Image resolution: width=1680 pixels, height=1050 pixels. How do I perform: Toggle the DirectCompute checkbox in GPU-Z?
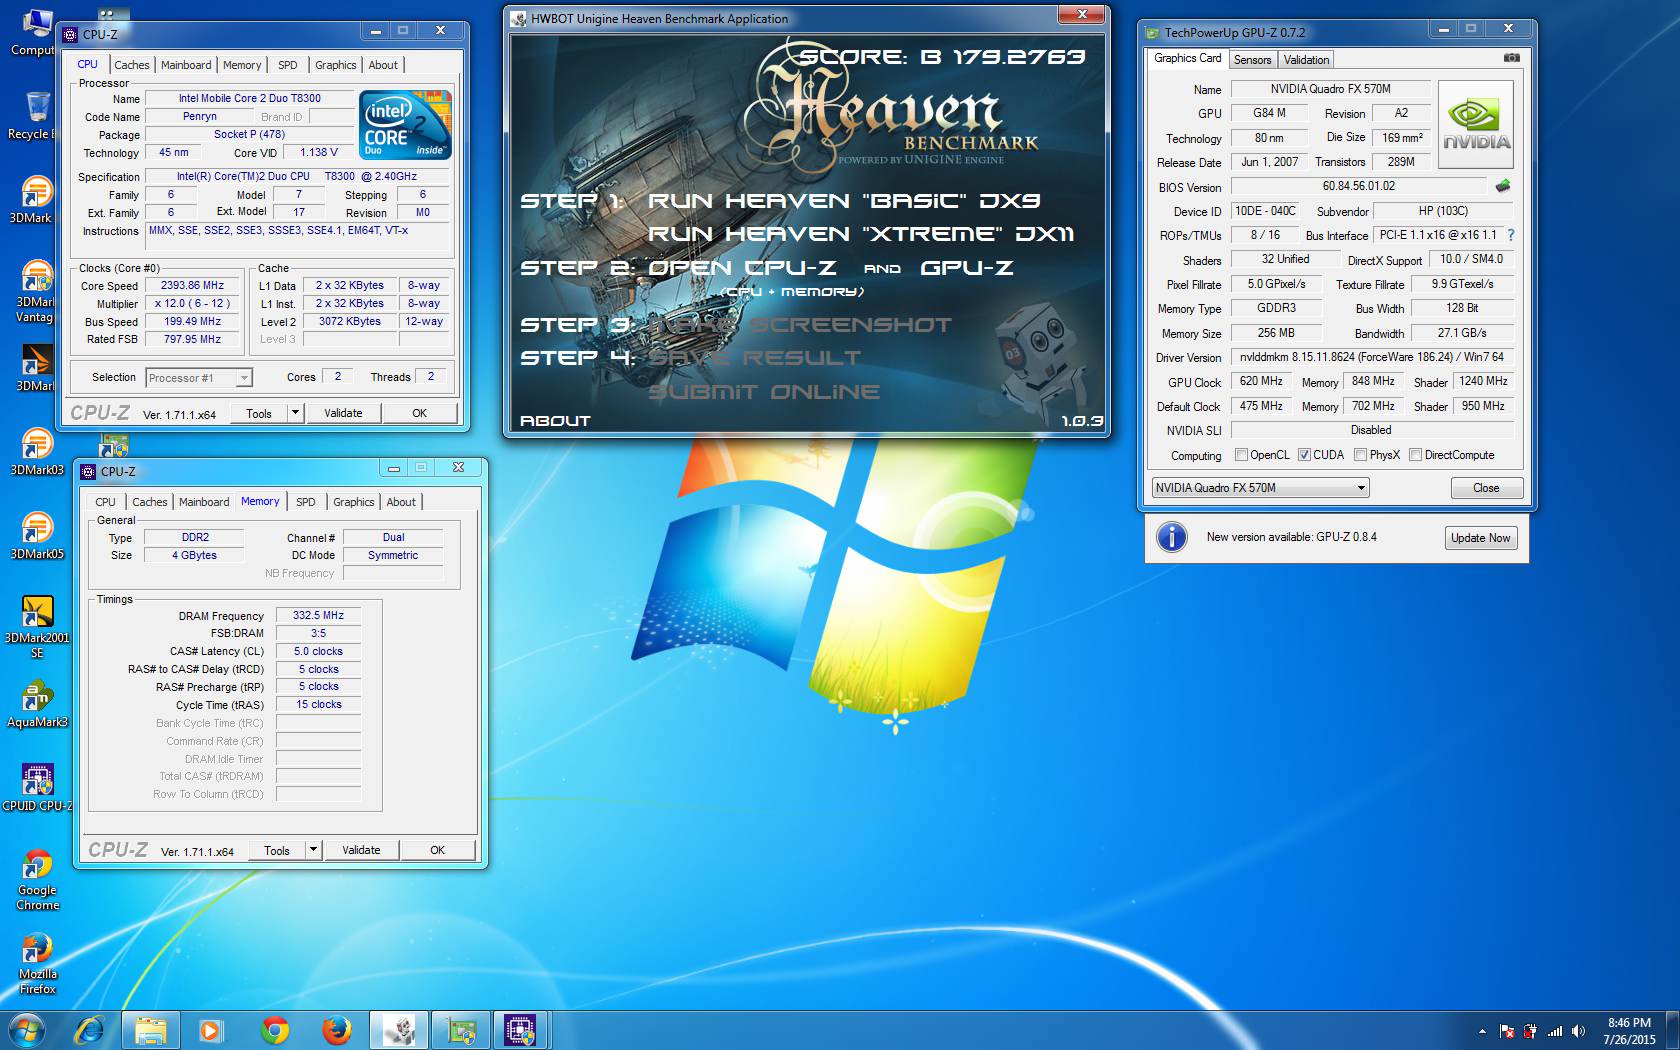pyautogui.click(x=1415, y=455)
